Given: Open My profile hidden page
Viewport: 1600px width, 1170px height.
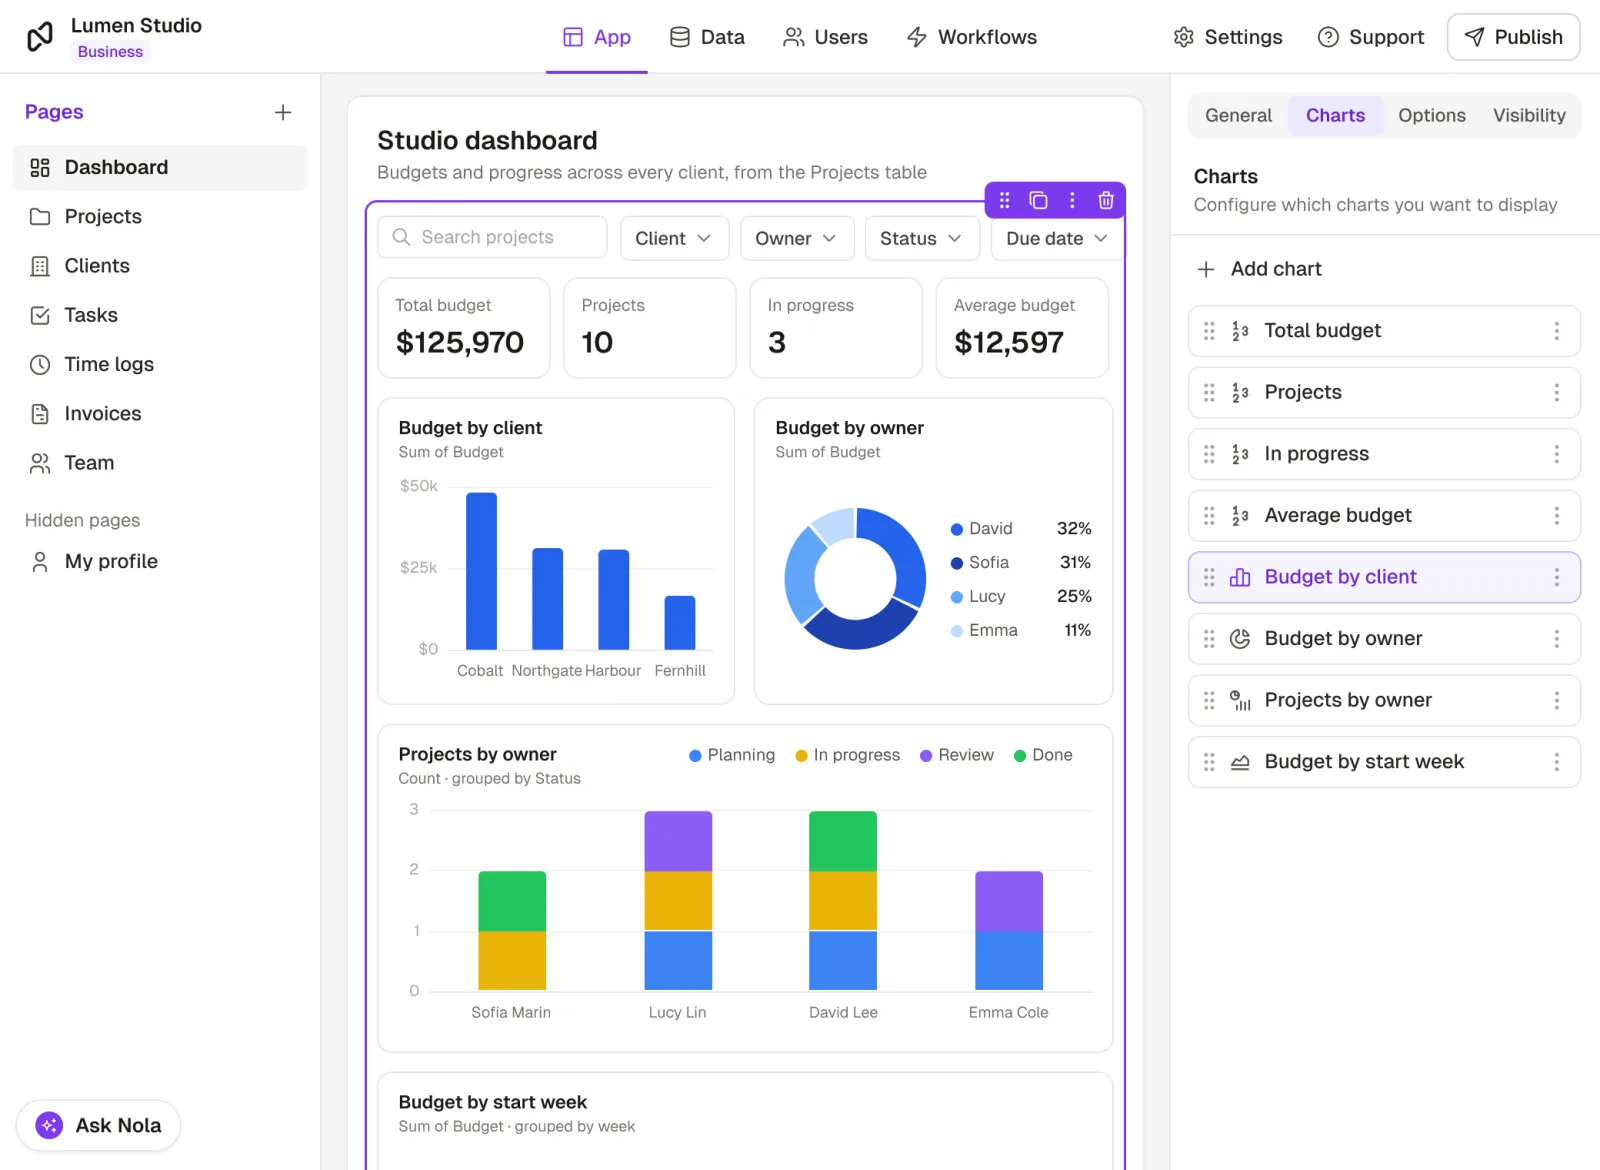Looking at the screenshot, I should (160, 562).
